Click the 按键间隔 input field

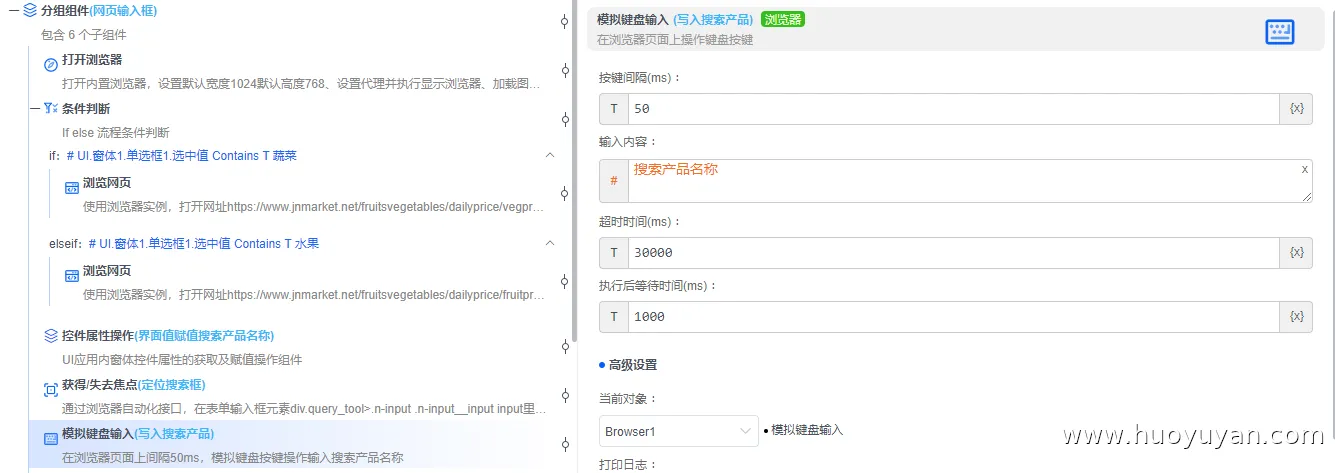click(x=954, y=109)
